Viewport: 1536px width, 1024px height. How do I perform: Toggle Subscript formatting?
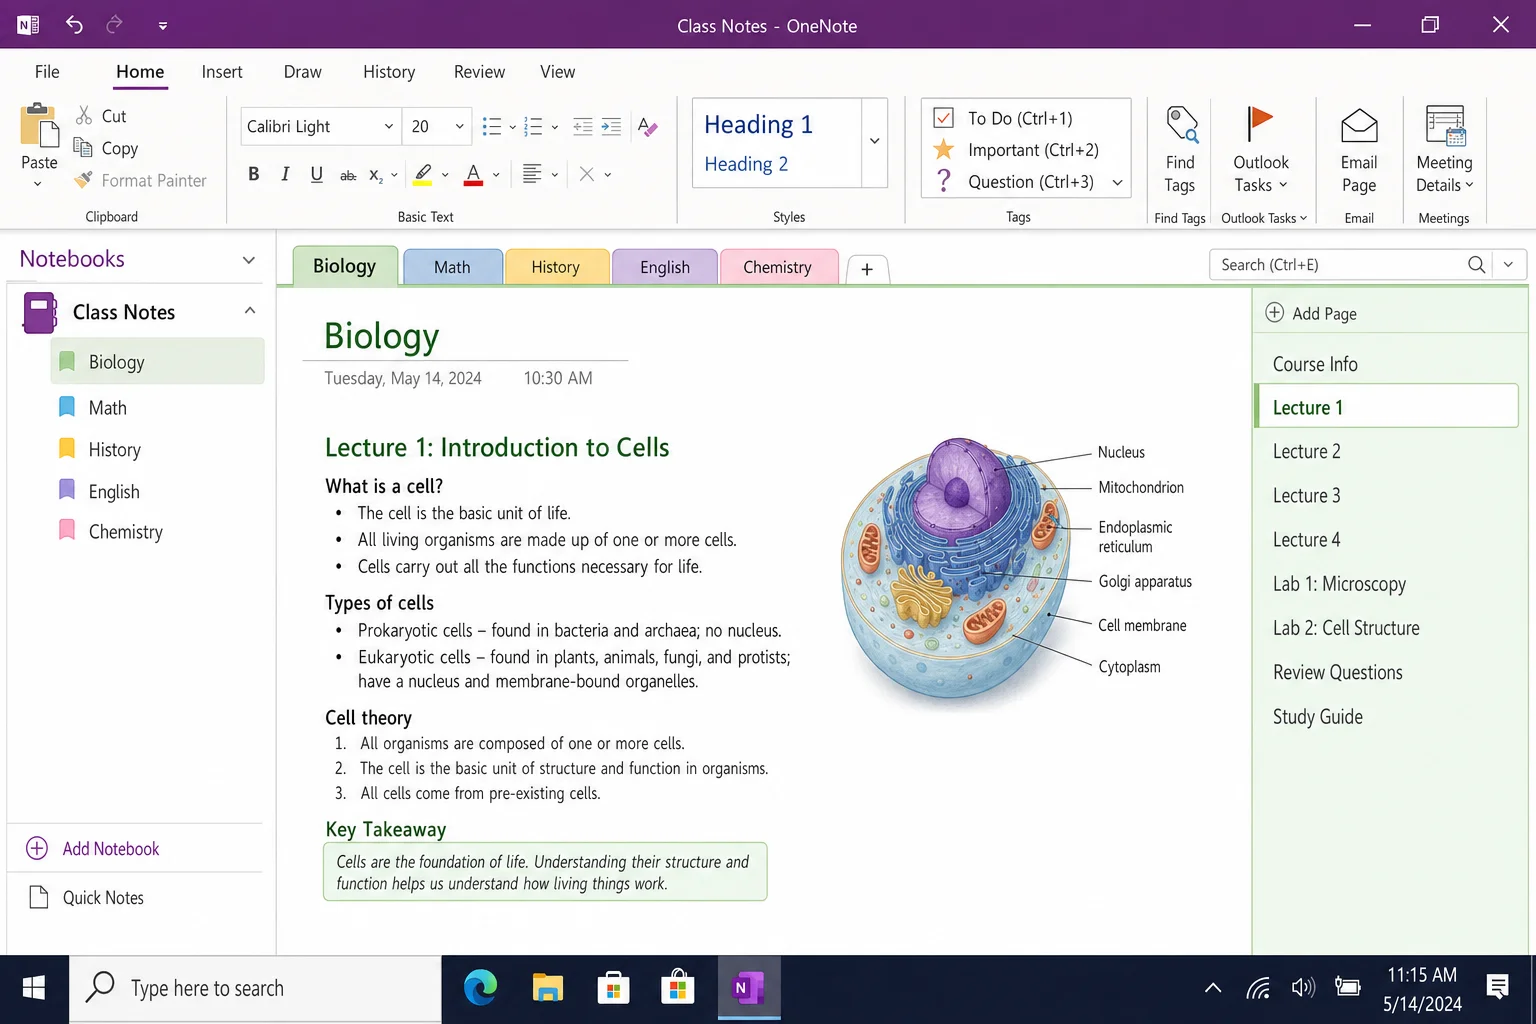click(x=376, y=175)
